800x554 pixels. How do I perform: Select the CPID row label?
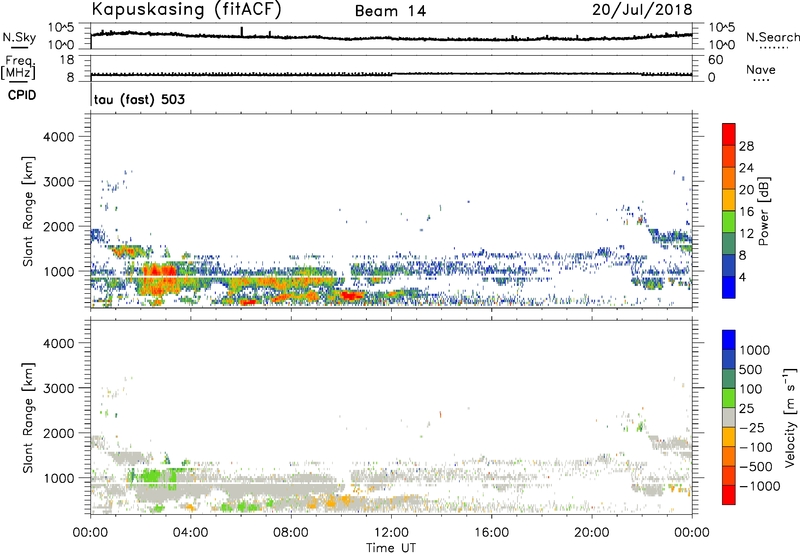(22, 95)
